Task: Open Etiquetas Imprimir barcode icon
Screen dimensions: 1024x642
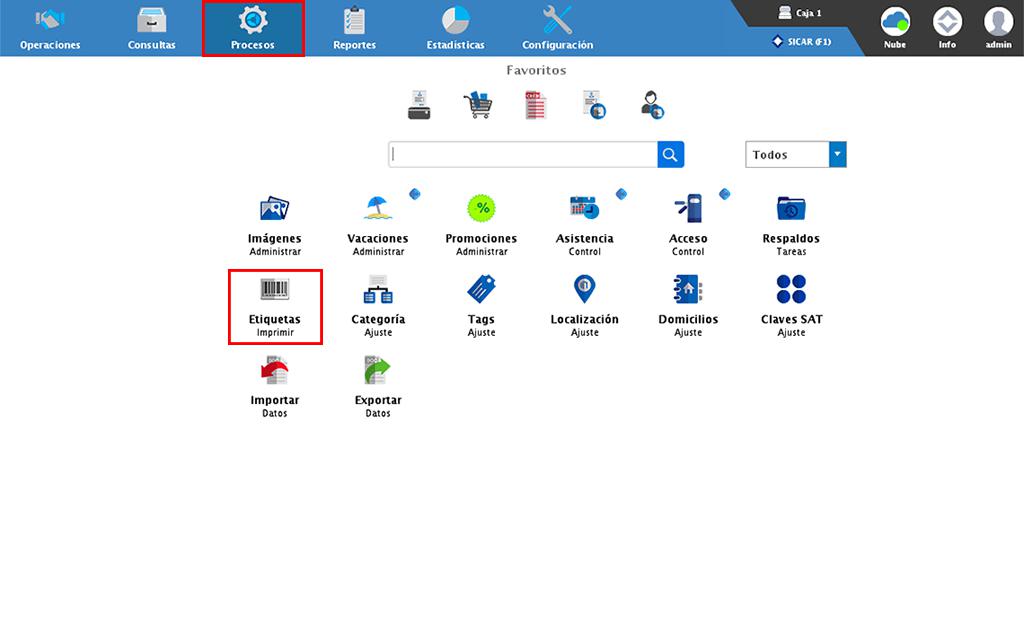Action: 274,290
